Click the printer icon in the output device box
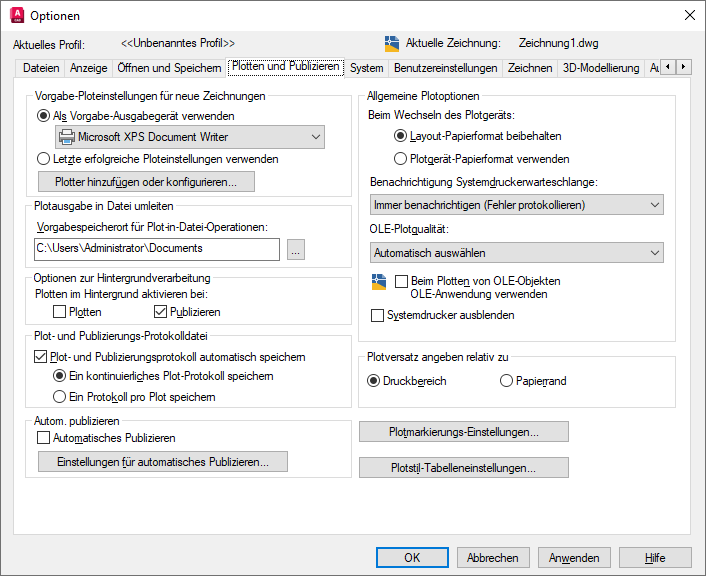The image size is (706, 576). [x=67, y=137]
